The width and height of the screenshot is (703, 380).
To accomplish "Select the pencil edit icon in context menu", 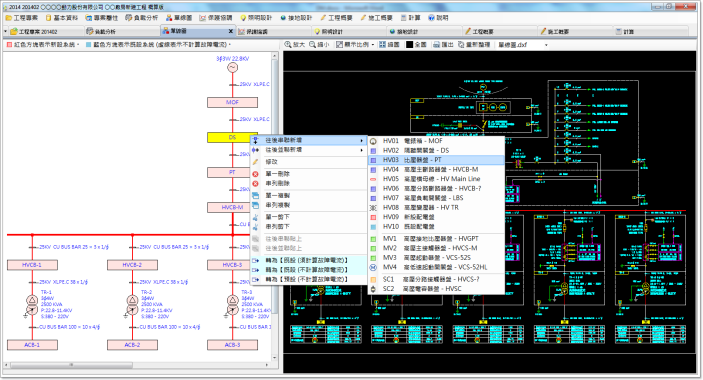I will pyautogui.click(x=256, y=162).
